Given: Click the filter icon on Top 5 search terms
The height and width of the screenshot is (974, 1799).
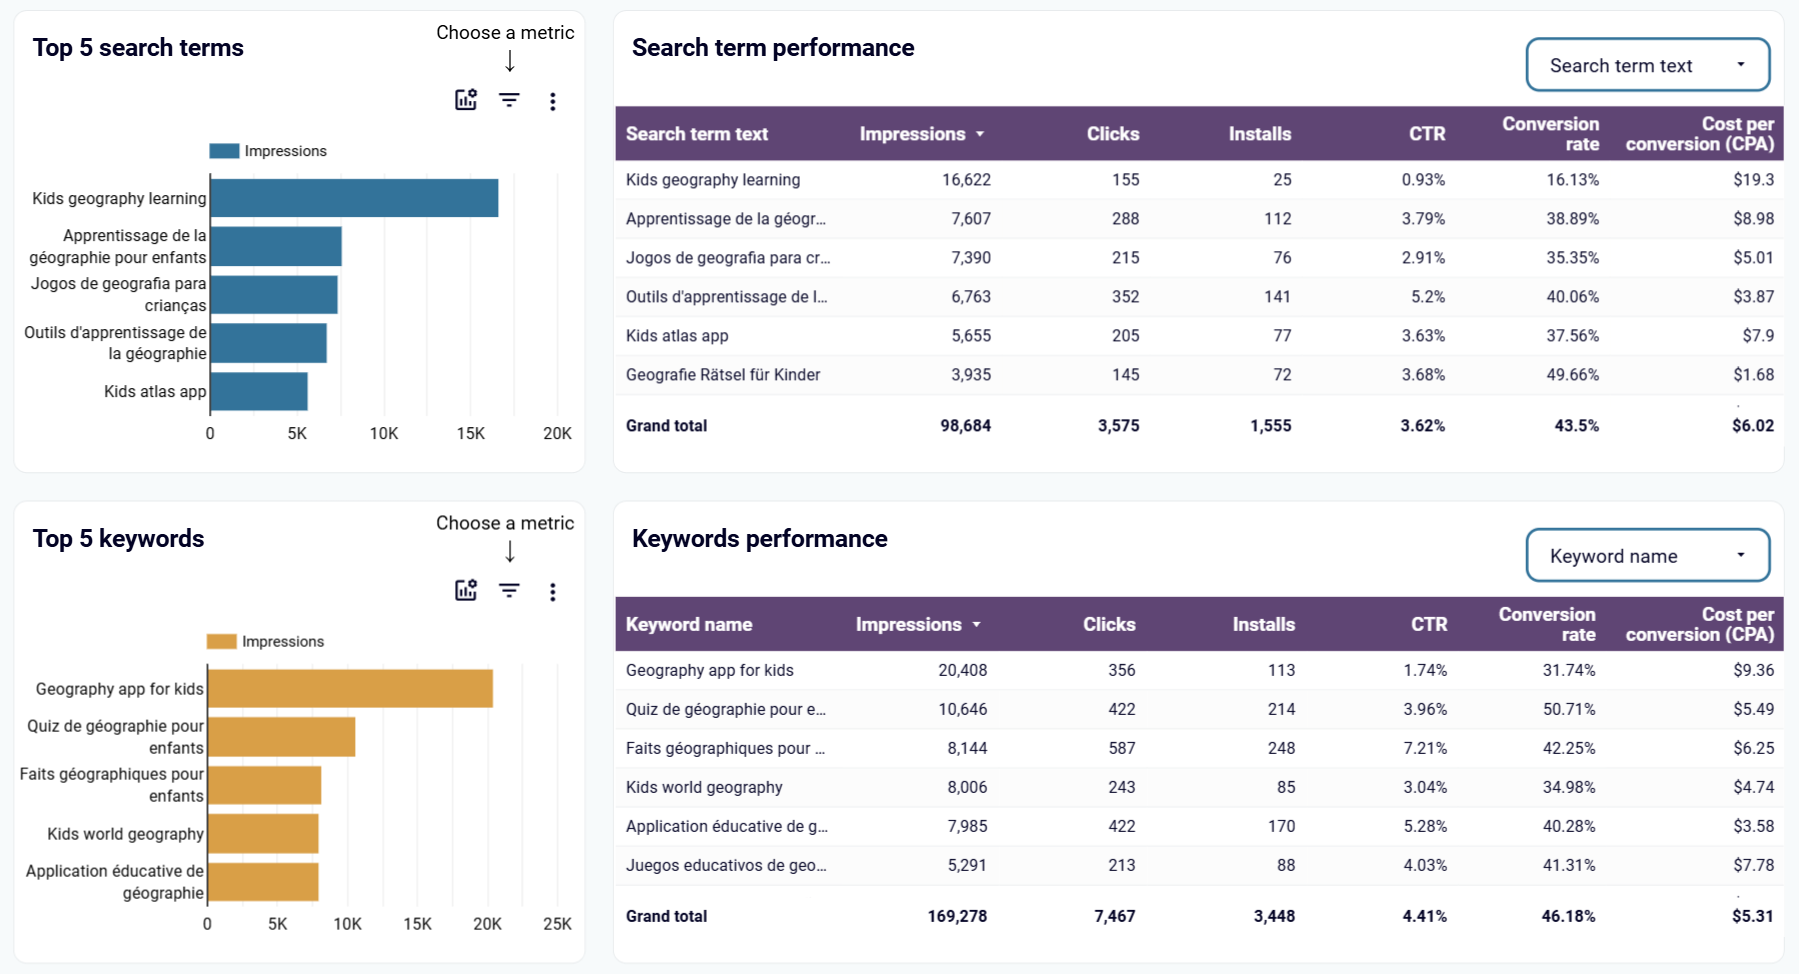Looking at the screenshot, I should point(510,100).
